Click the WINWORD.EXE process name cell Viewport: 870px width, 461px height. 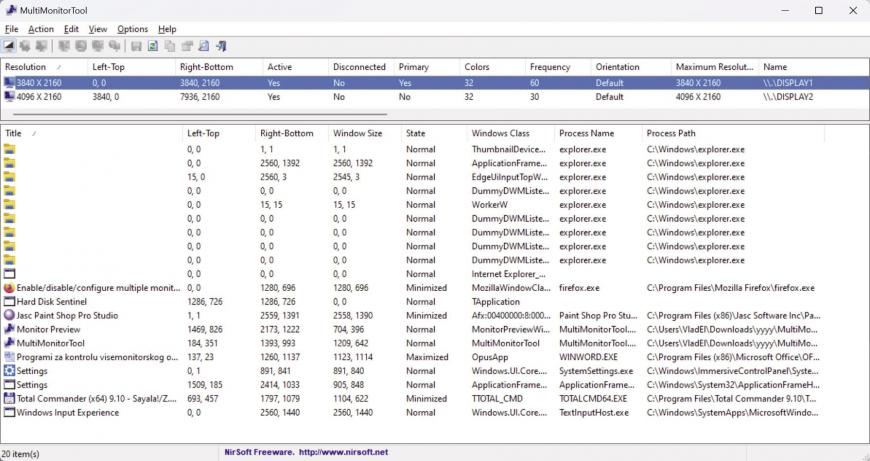tap(590, 357)
